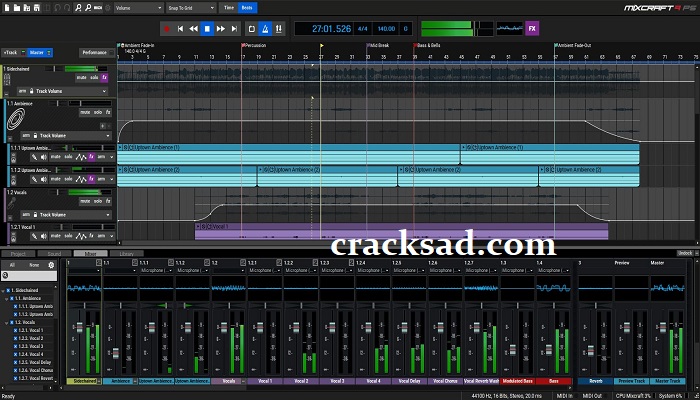Solo the Sidechained track
The width and height of the screenshot is (700, 400).
coord(94,78)
